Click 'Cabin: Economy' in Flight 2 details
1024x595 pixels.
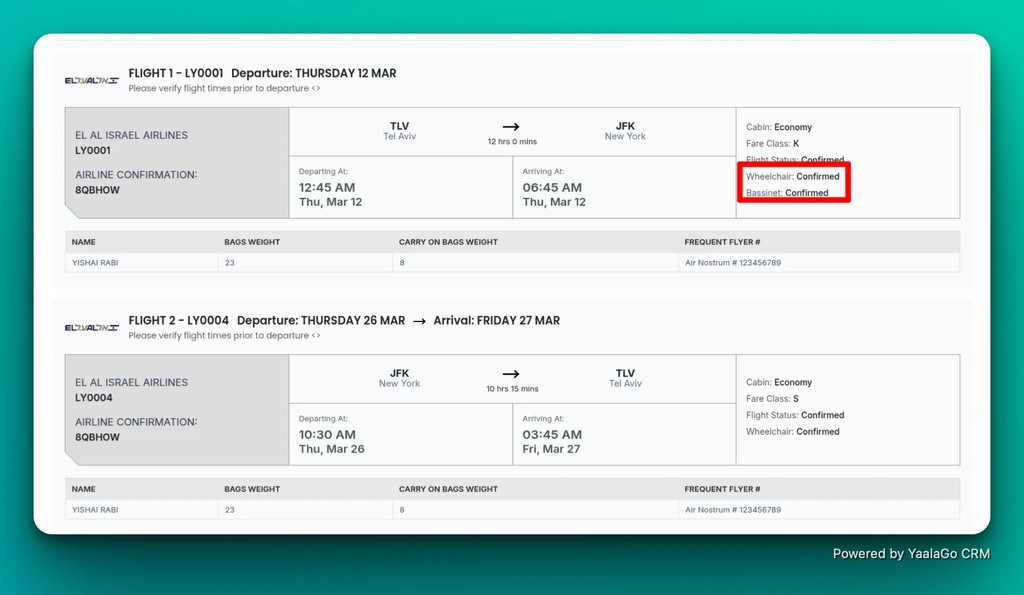(x=779, y=383)
